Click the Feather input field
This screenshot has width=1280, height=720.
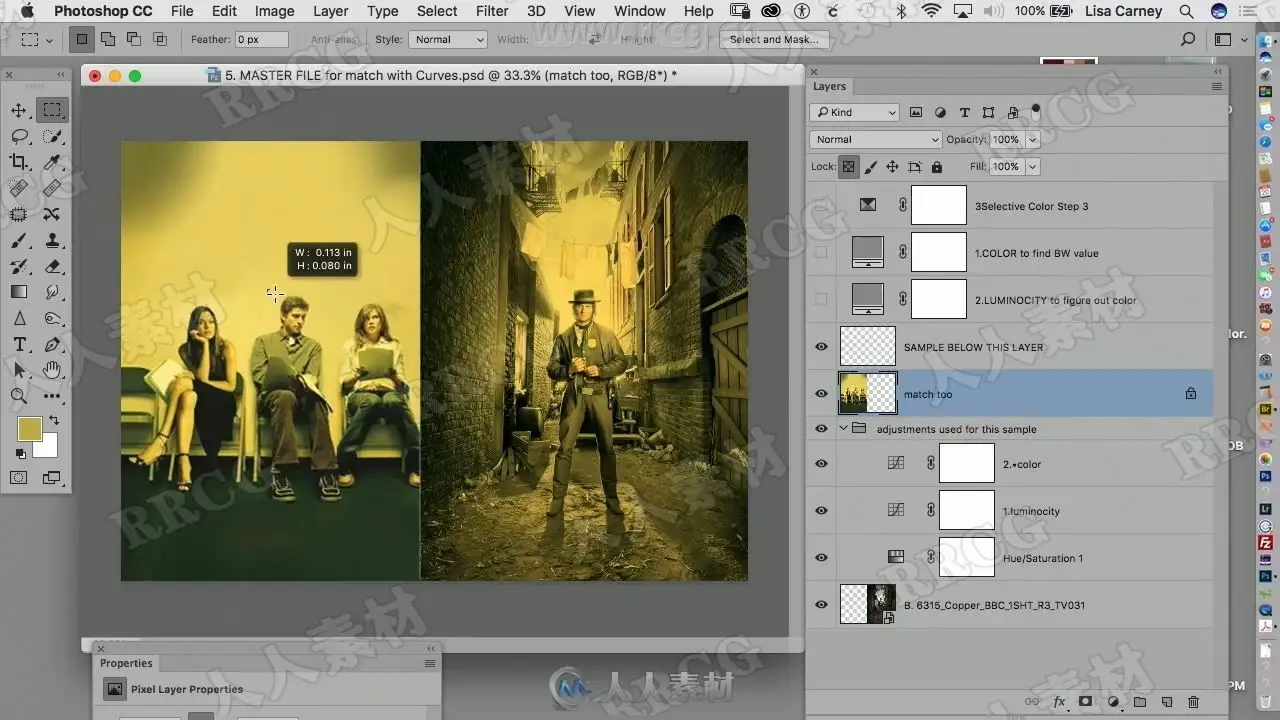coord(262,40)
